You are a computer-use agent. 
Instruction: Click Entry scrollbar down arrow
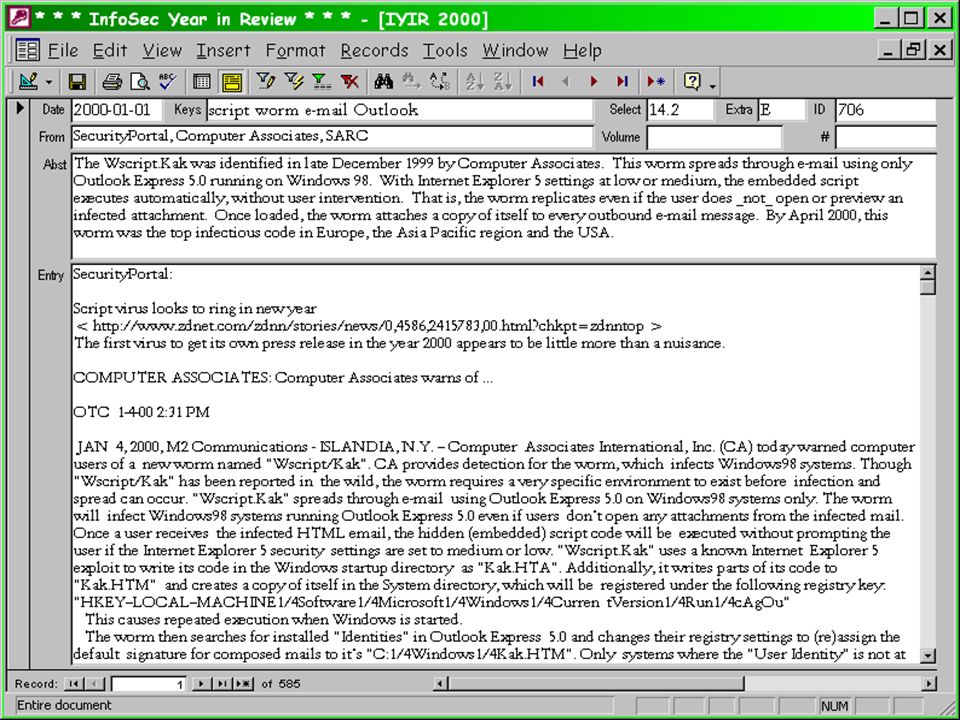tap(928, 656)
